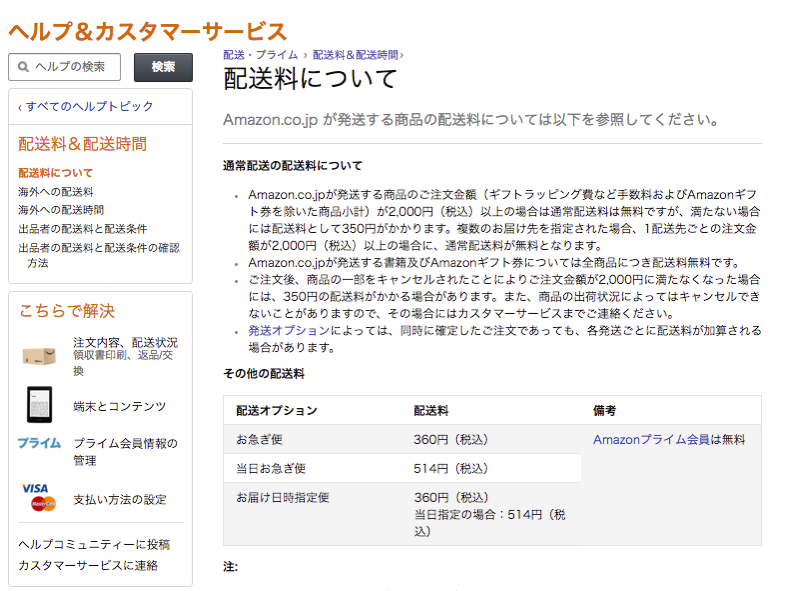Open 出品者の配送料と配送条件の確認方法 sidebar item
The image size is (809, 591).
pos(99,255)
